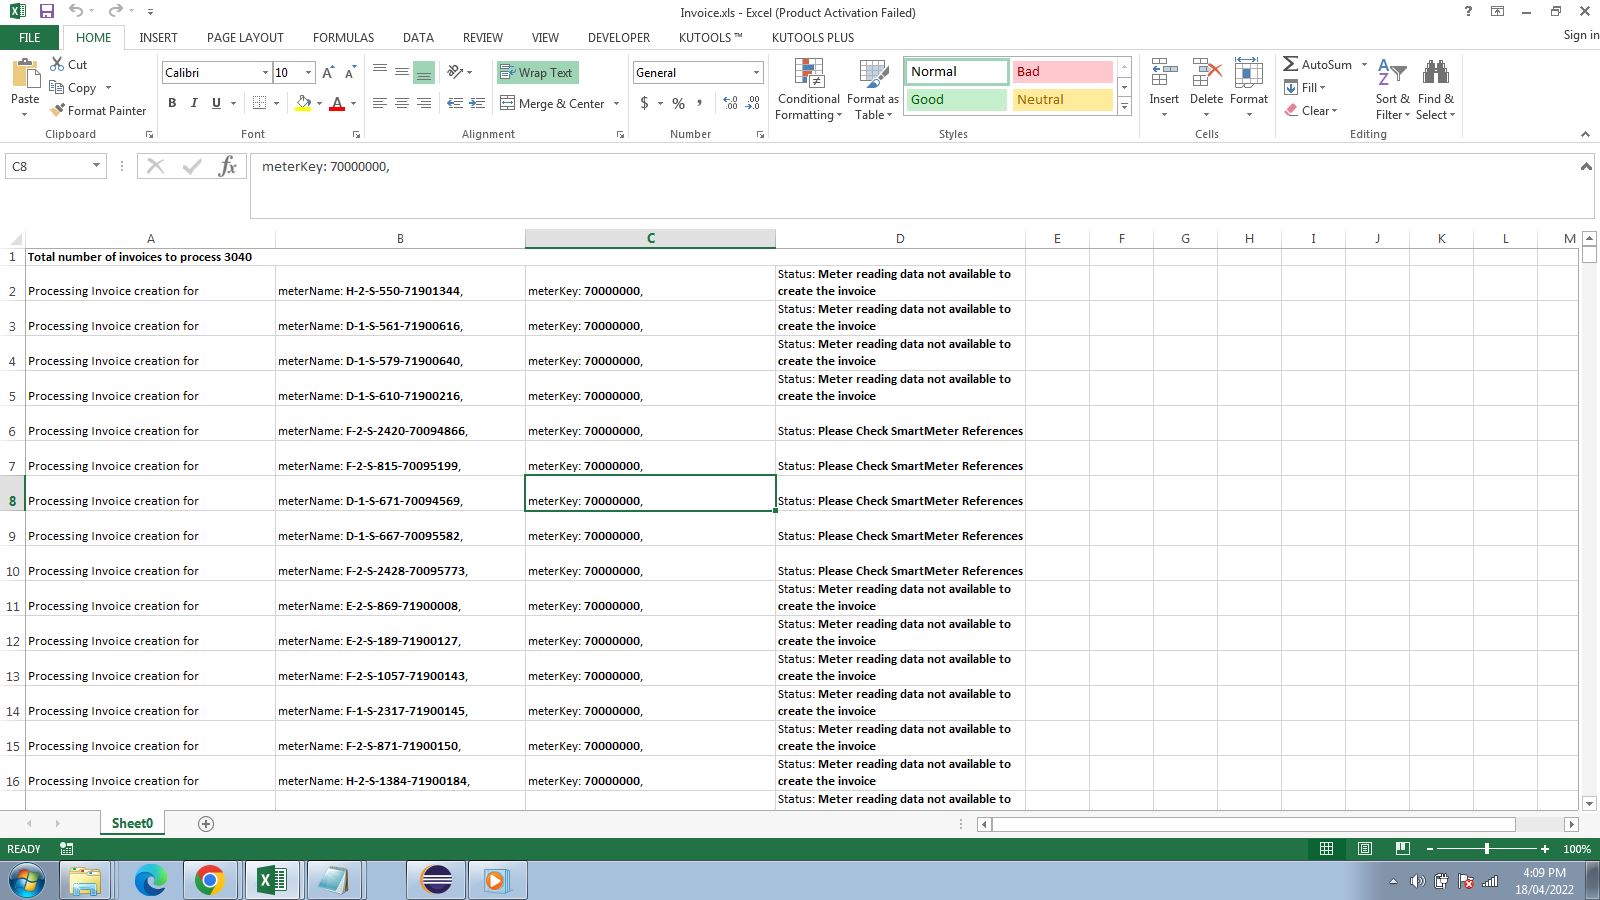Click the Copy icon
The image size is (1600, 900).
pyautogui.click(x=57, y=88)
